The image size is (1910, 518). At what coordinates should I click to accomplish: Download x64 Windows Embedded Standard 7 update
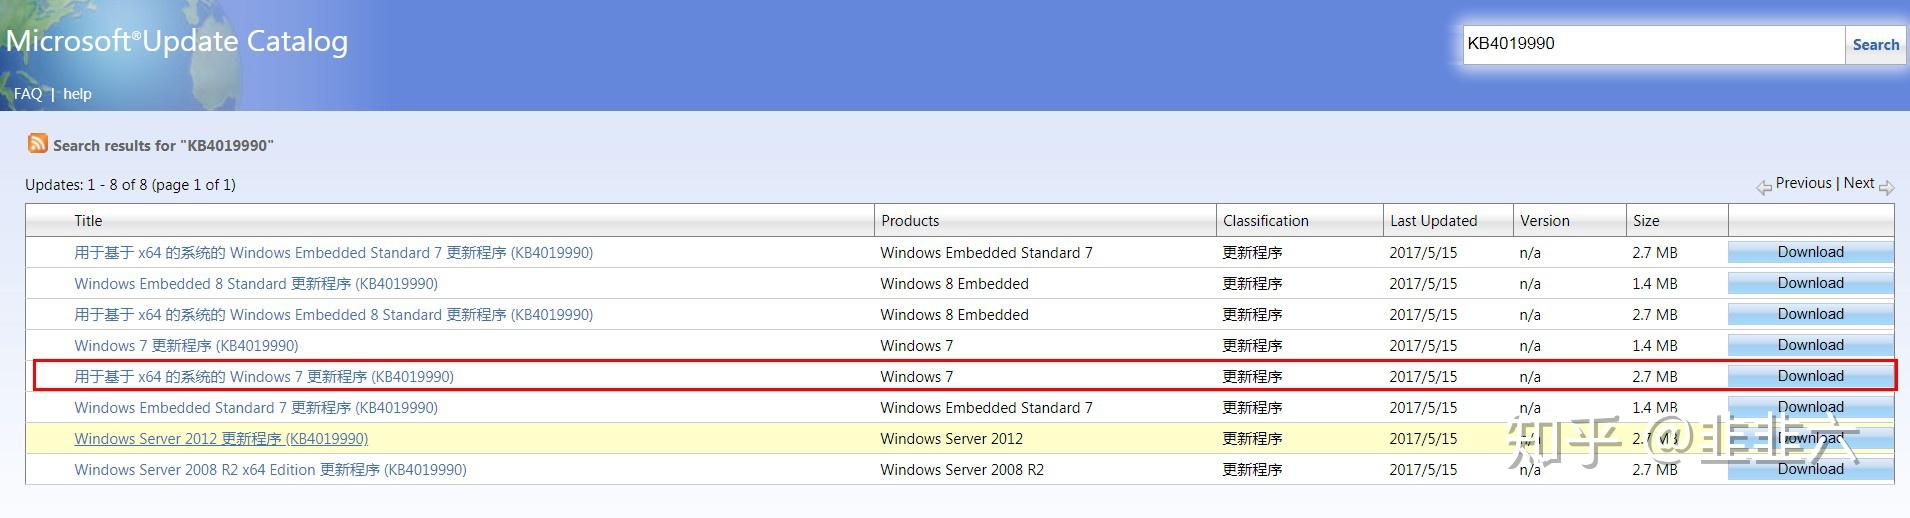[1811, 252]
